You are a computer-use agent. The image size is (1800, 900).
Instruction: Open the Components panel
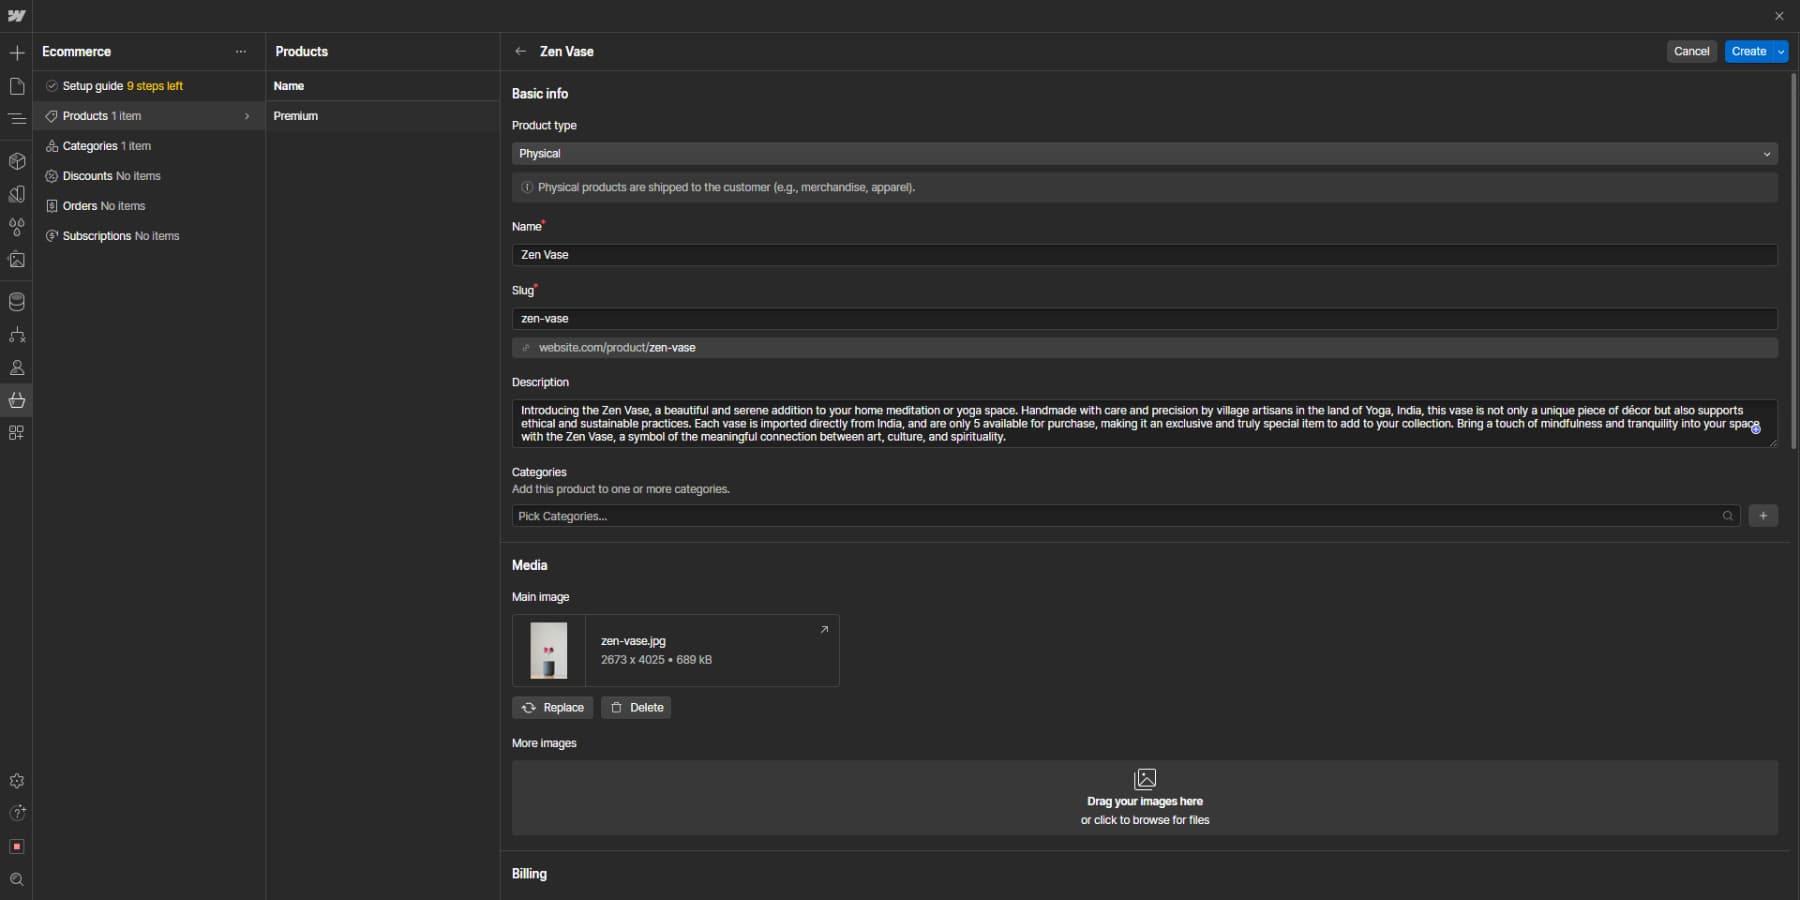17,161
